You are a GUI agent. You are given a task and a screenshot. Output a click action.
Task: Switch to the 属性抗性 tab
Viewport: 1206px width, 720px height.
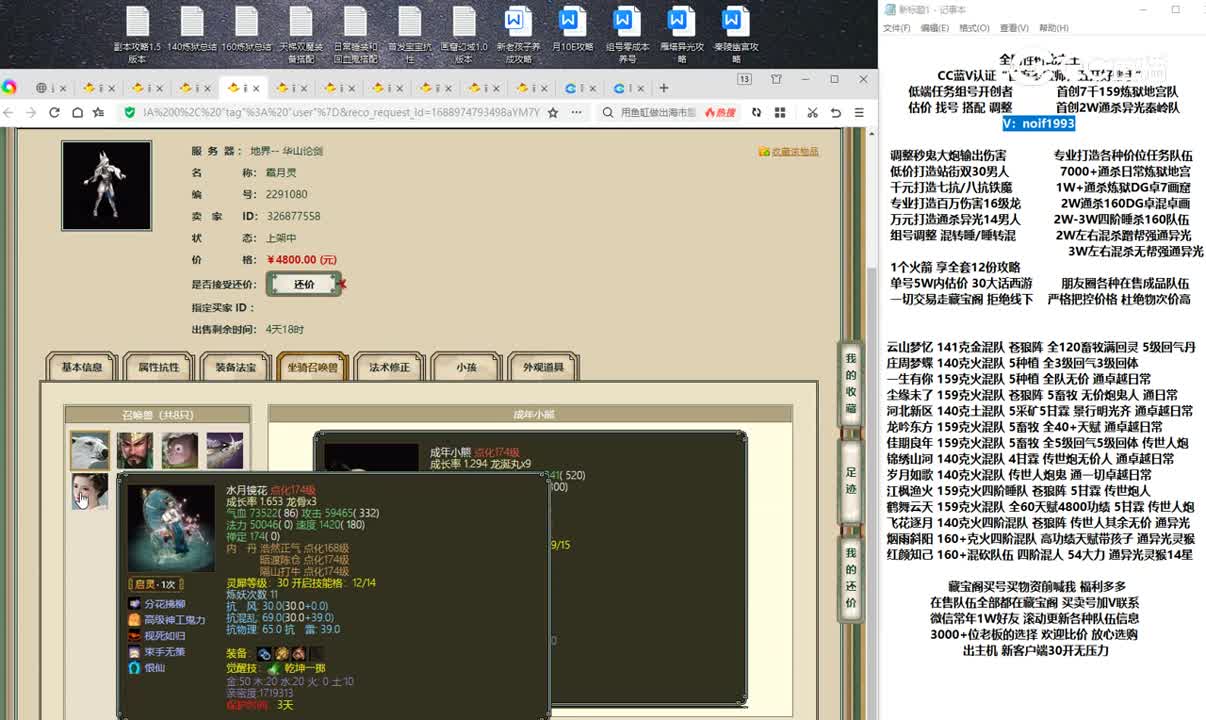[x=158, y=367]
